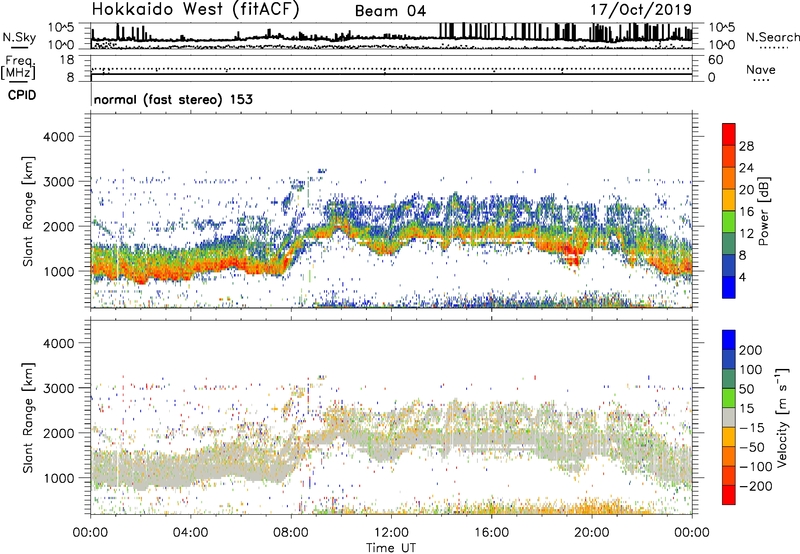Viewport: 800px width, 554px height.
Task: Click the "-200" velocity colorbar label
Action: point(755,486)
